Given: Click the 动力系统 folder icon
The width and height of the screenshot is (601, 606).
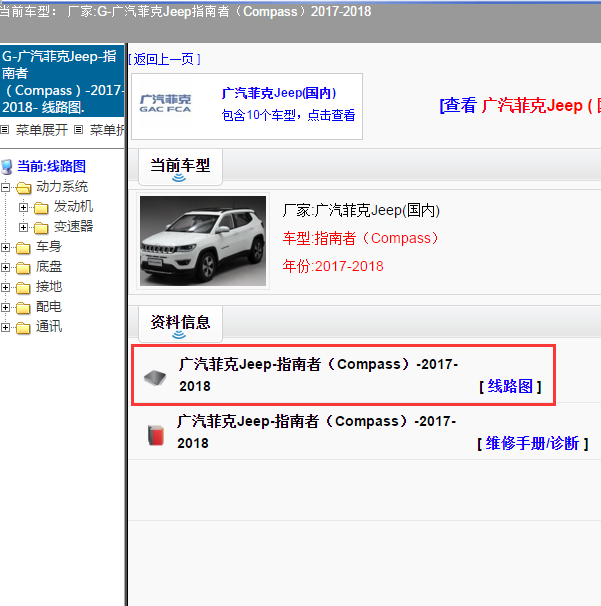Looking at the screenshot, I should pyautogui.click(x=24, y=188).
